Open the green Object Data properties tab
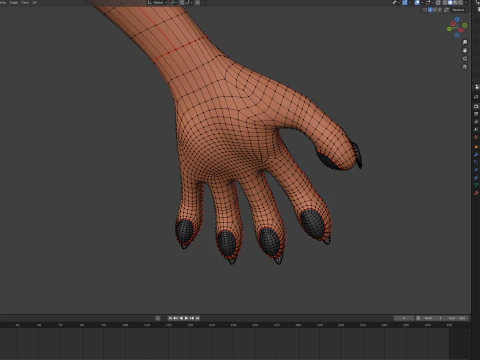Viewport: 480px width, 360px height. 476,185
